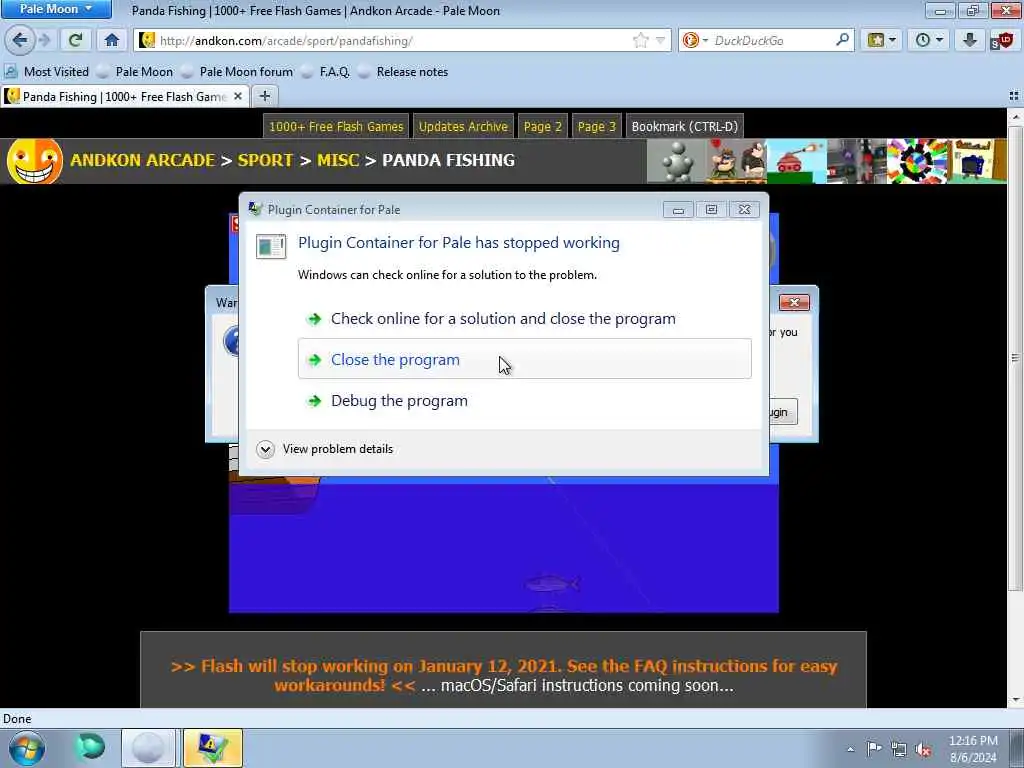1024x768 pixels.
Task: Open the bookmarks menu toolbar button
Action: coord(882,40)
